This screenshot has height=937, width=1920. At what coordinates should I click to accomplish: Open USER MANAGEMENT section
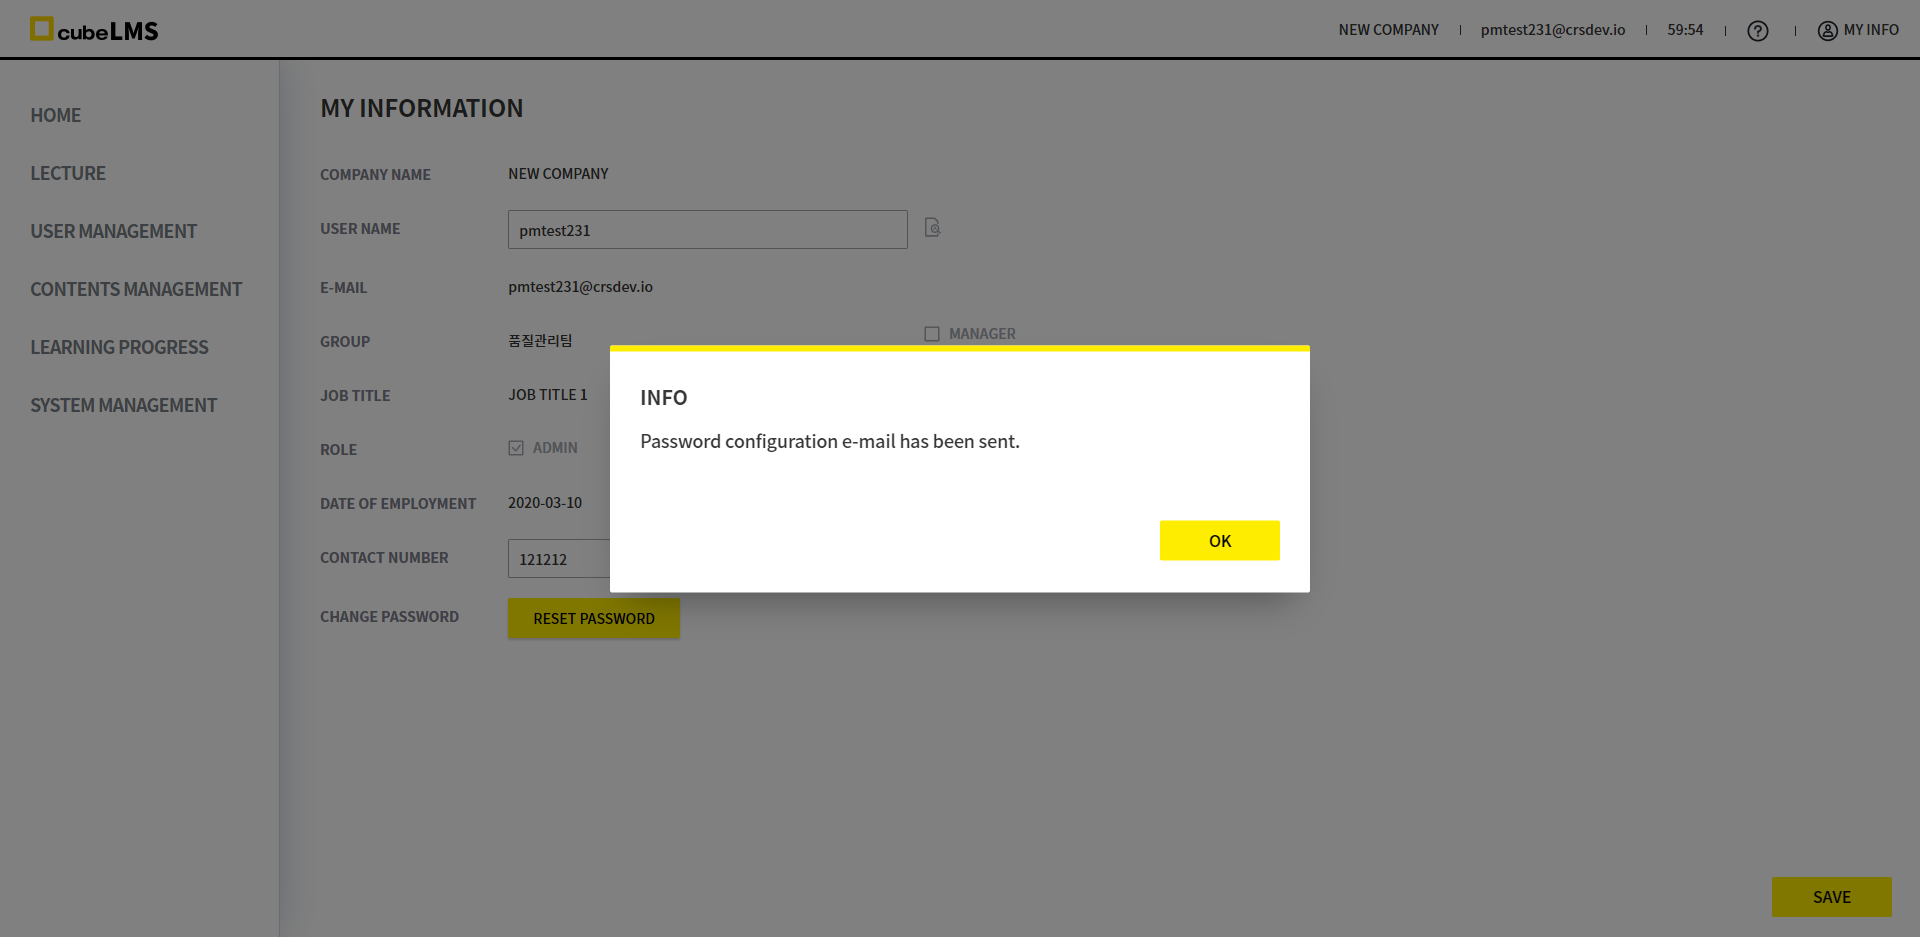pyautogui.click(x=113, y=231)
